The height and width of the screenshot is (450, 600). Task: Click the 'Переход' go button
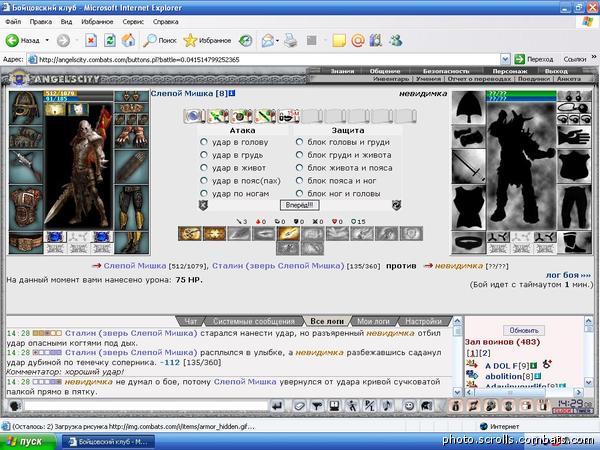(535, 59)
